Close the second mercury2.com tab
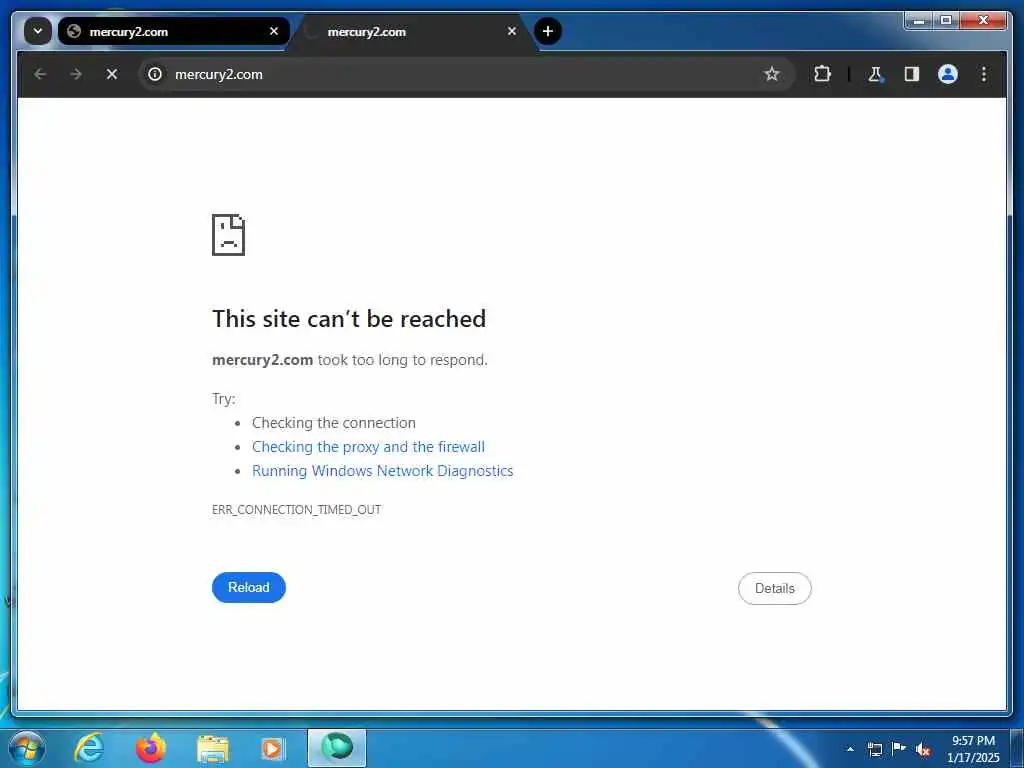This screenshot has width=1024, height=768. [512, 31]
